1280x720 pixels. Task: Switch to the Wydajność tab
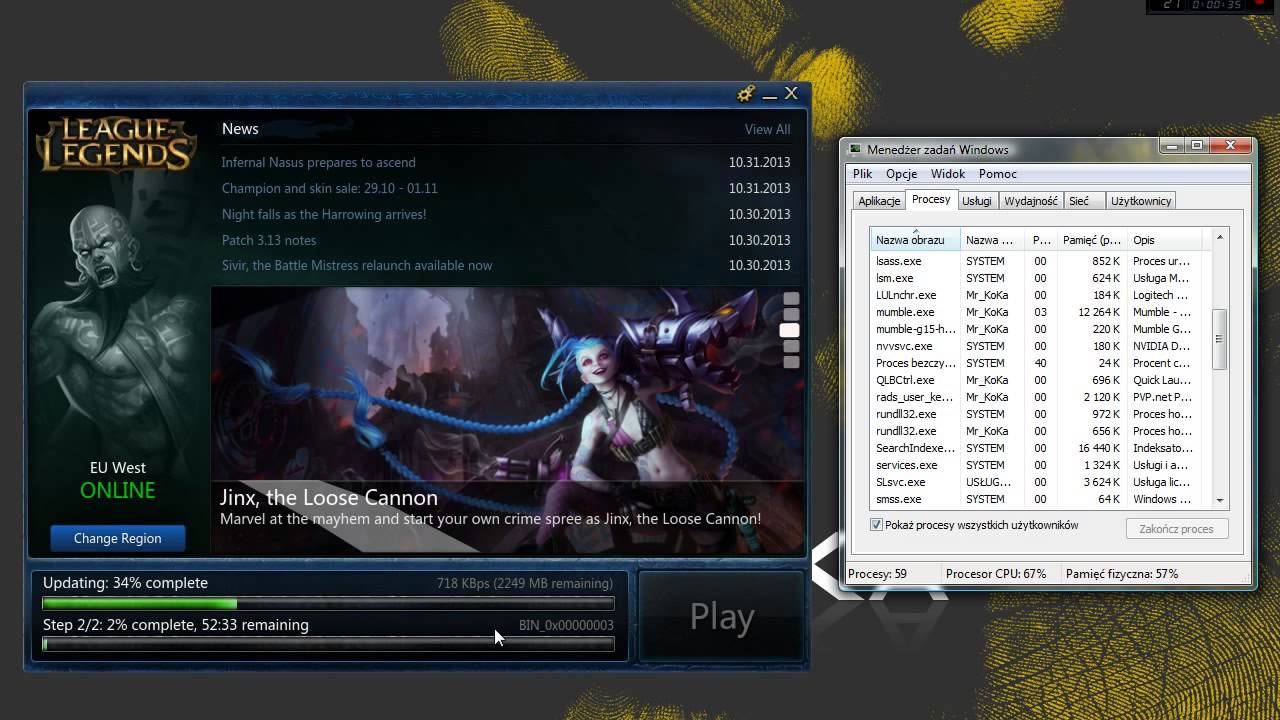pyautogui.click(x=1031, y=201)
